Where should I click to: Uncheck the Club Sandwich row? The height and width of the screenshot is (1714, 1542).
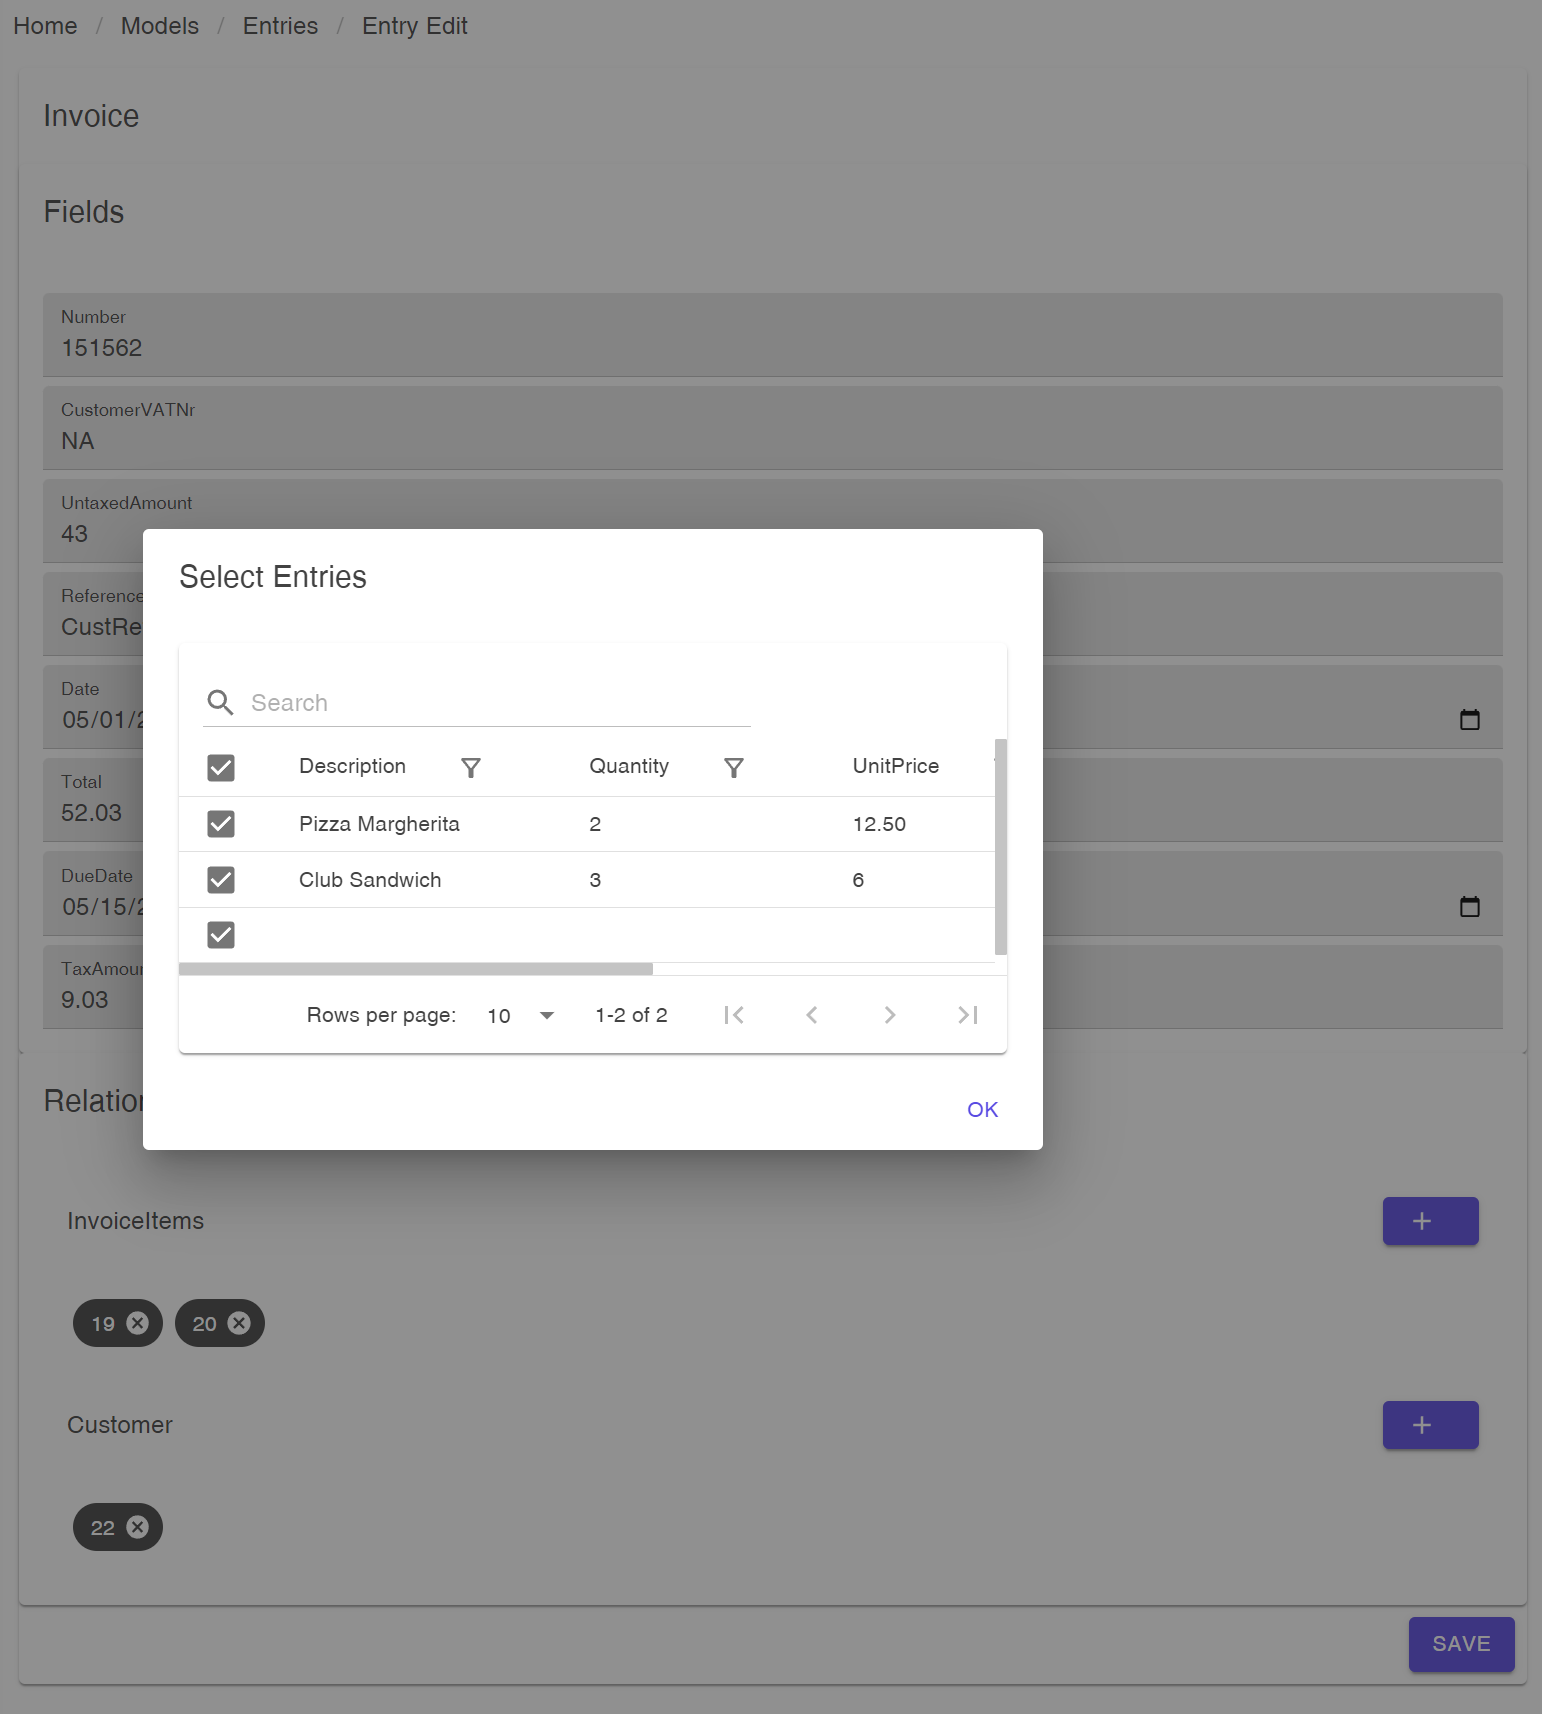point(221,880)
